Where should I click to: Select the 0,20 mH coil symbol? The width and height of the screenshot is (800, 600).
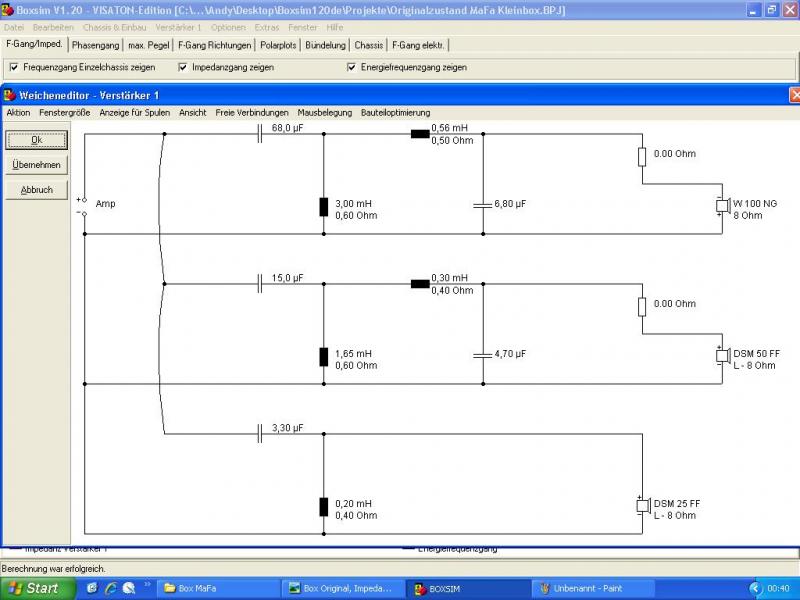323,507
